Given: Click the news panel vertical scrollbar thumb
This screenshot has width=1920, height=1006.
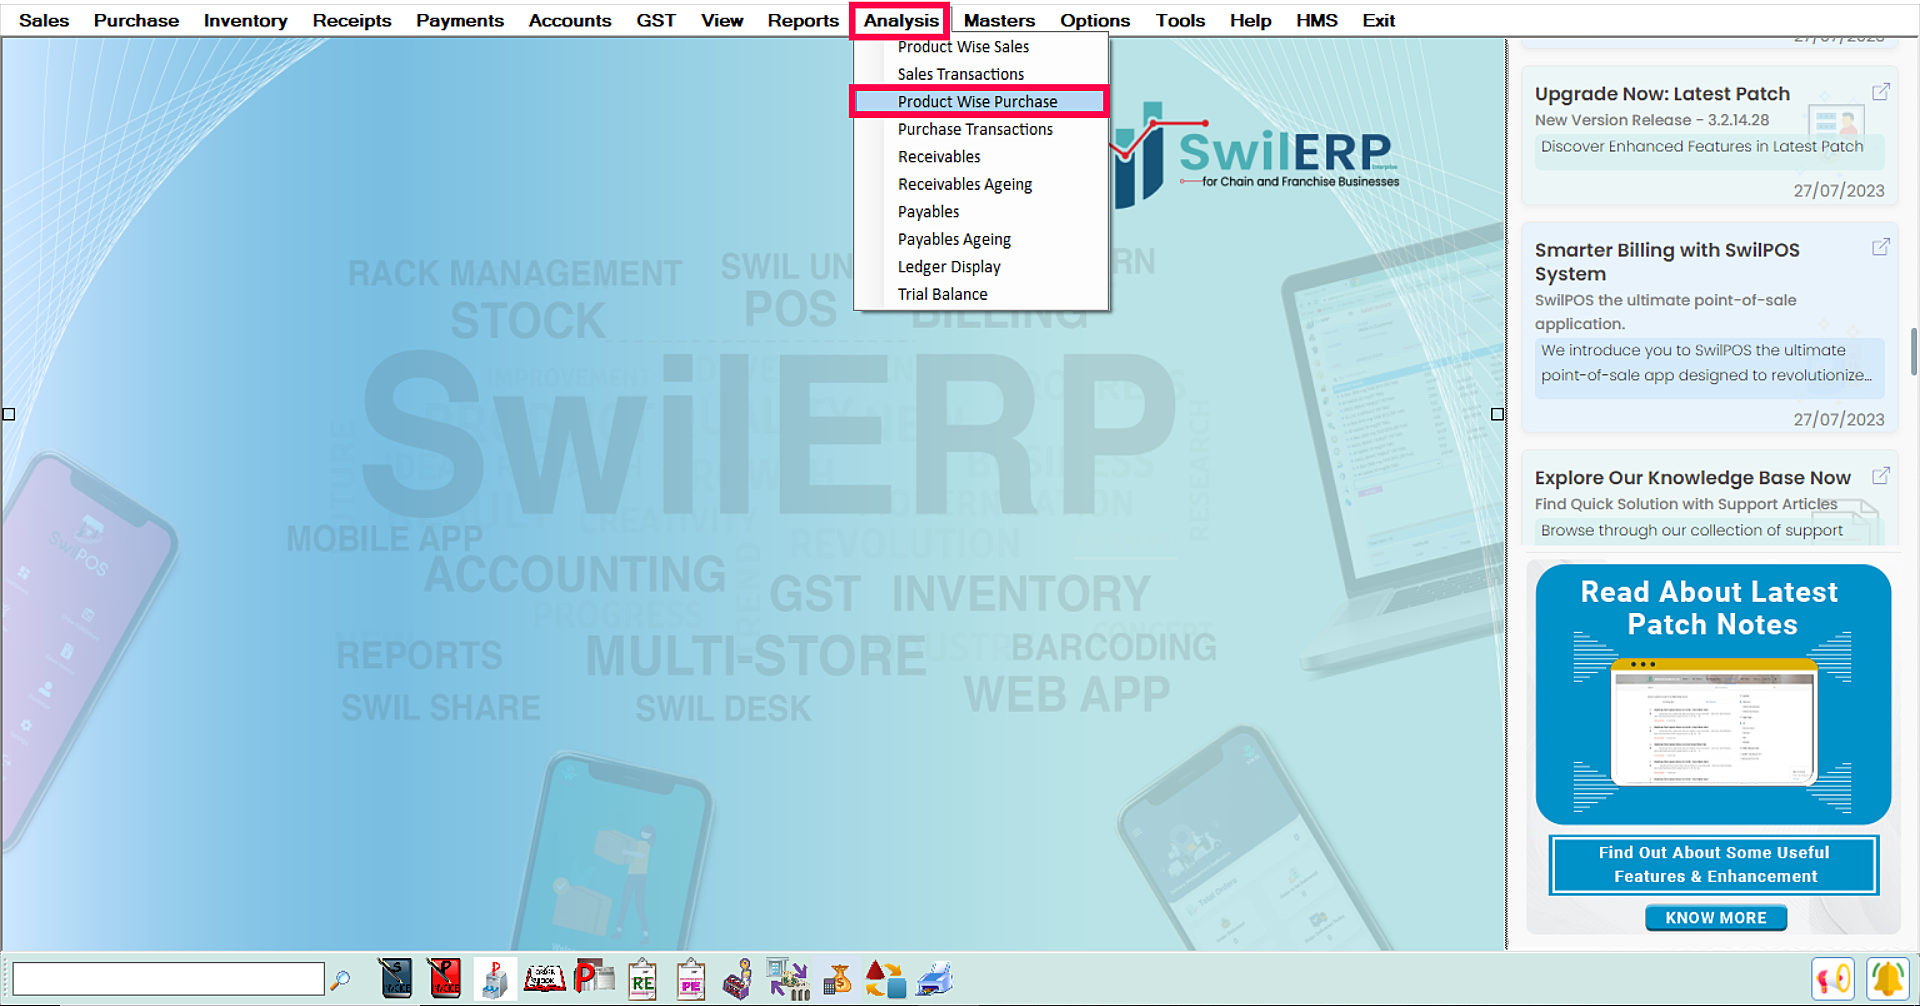Looking at the screenshot, I should click(1913, 351).
